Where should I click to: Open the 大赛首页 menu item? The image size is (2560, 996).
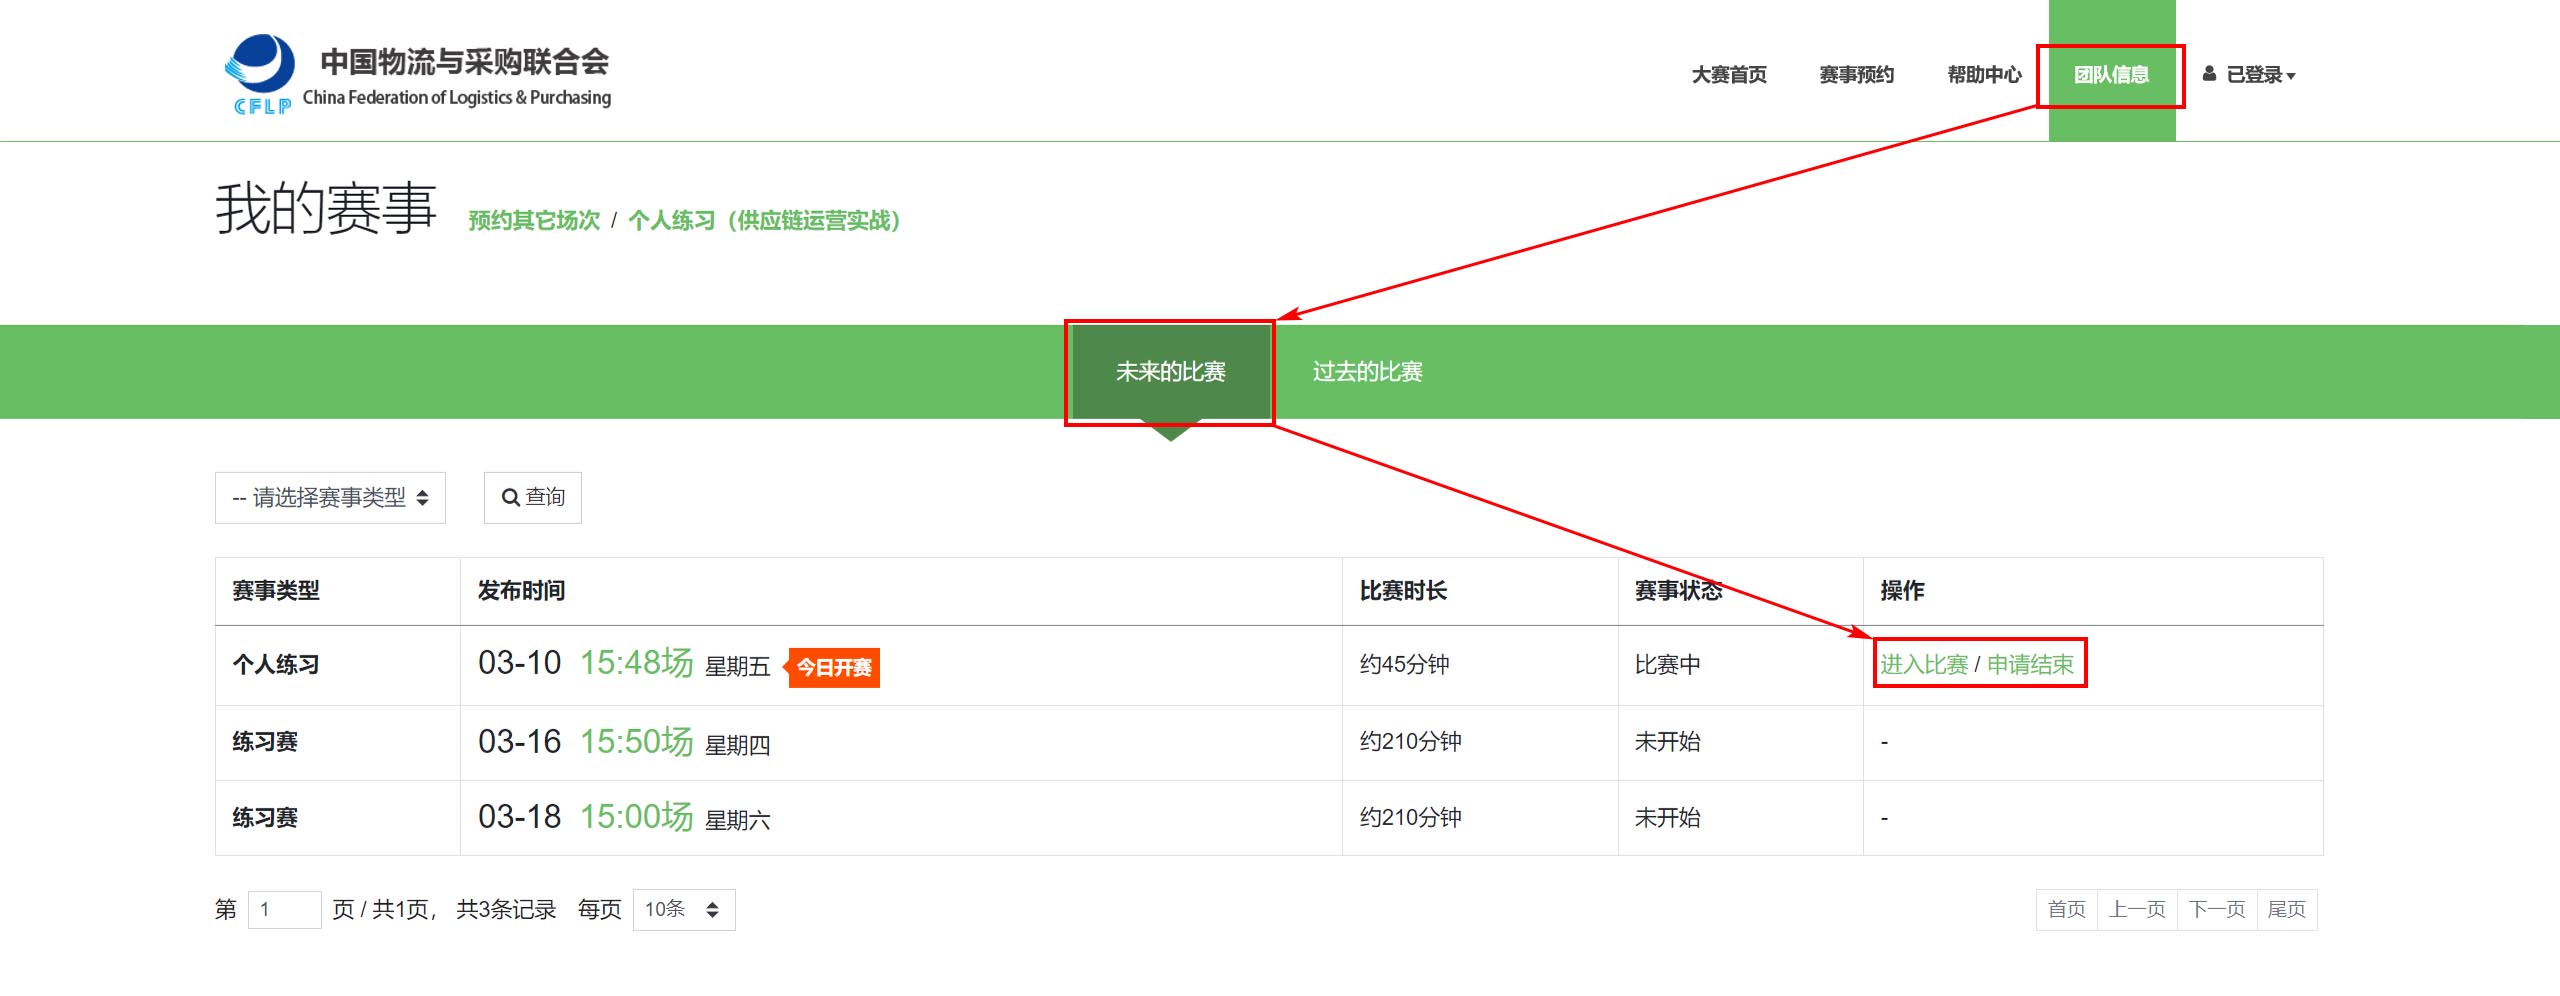(x=1729, y=74)
